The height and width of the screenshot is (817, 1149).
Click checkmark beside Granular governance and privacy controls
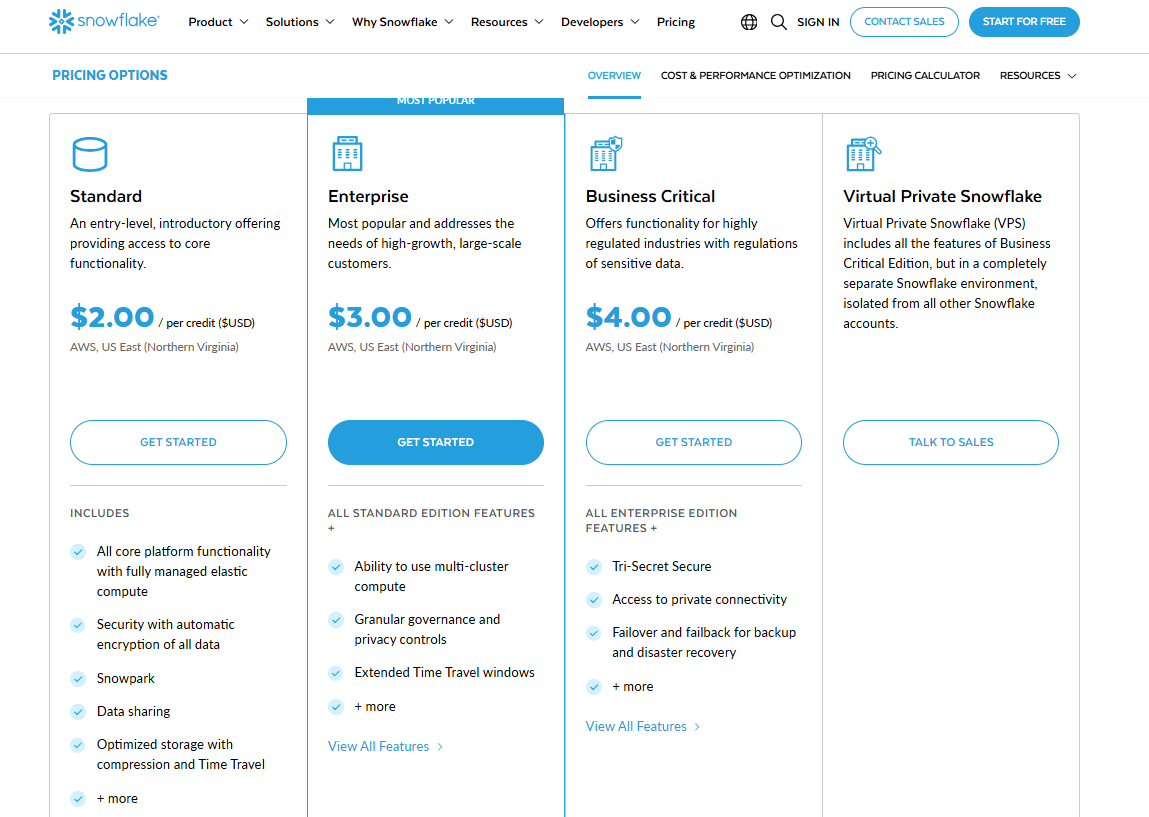336,620
